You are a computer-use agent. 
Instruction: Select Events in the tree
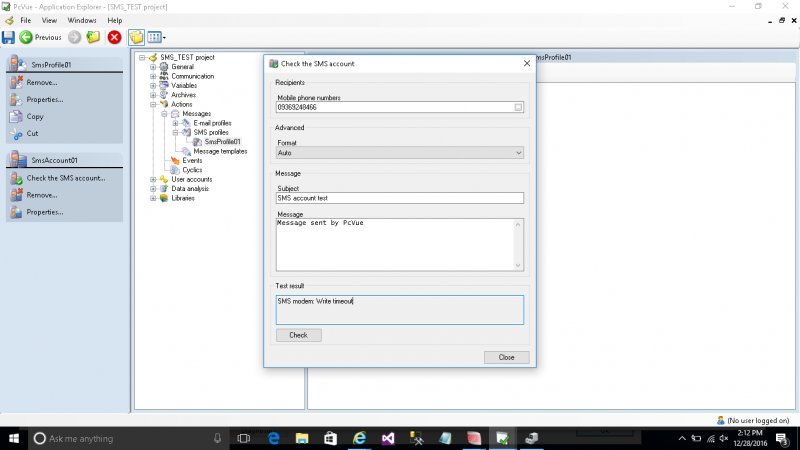192,160
